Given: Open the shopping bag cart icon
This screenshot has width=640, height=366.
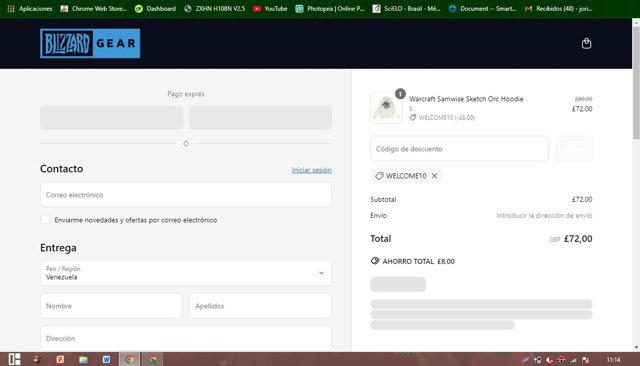Looking at the screenshot, I should coord(586,43).
